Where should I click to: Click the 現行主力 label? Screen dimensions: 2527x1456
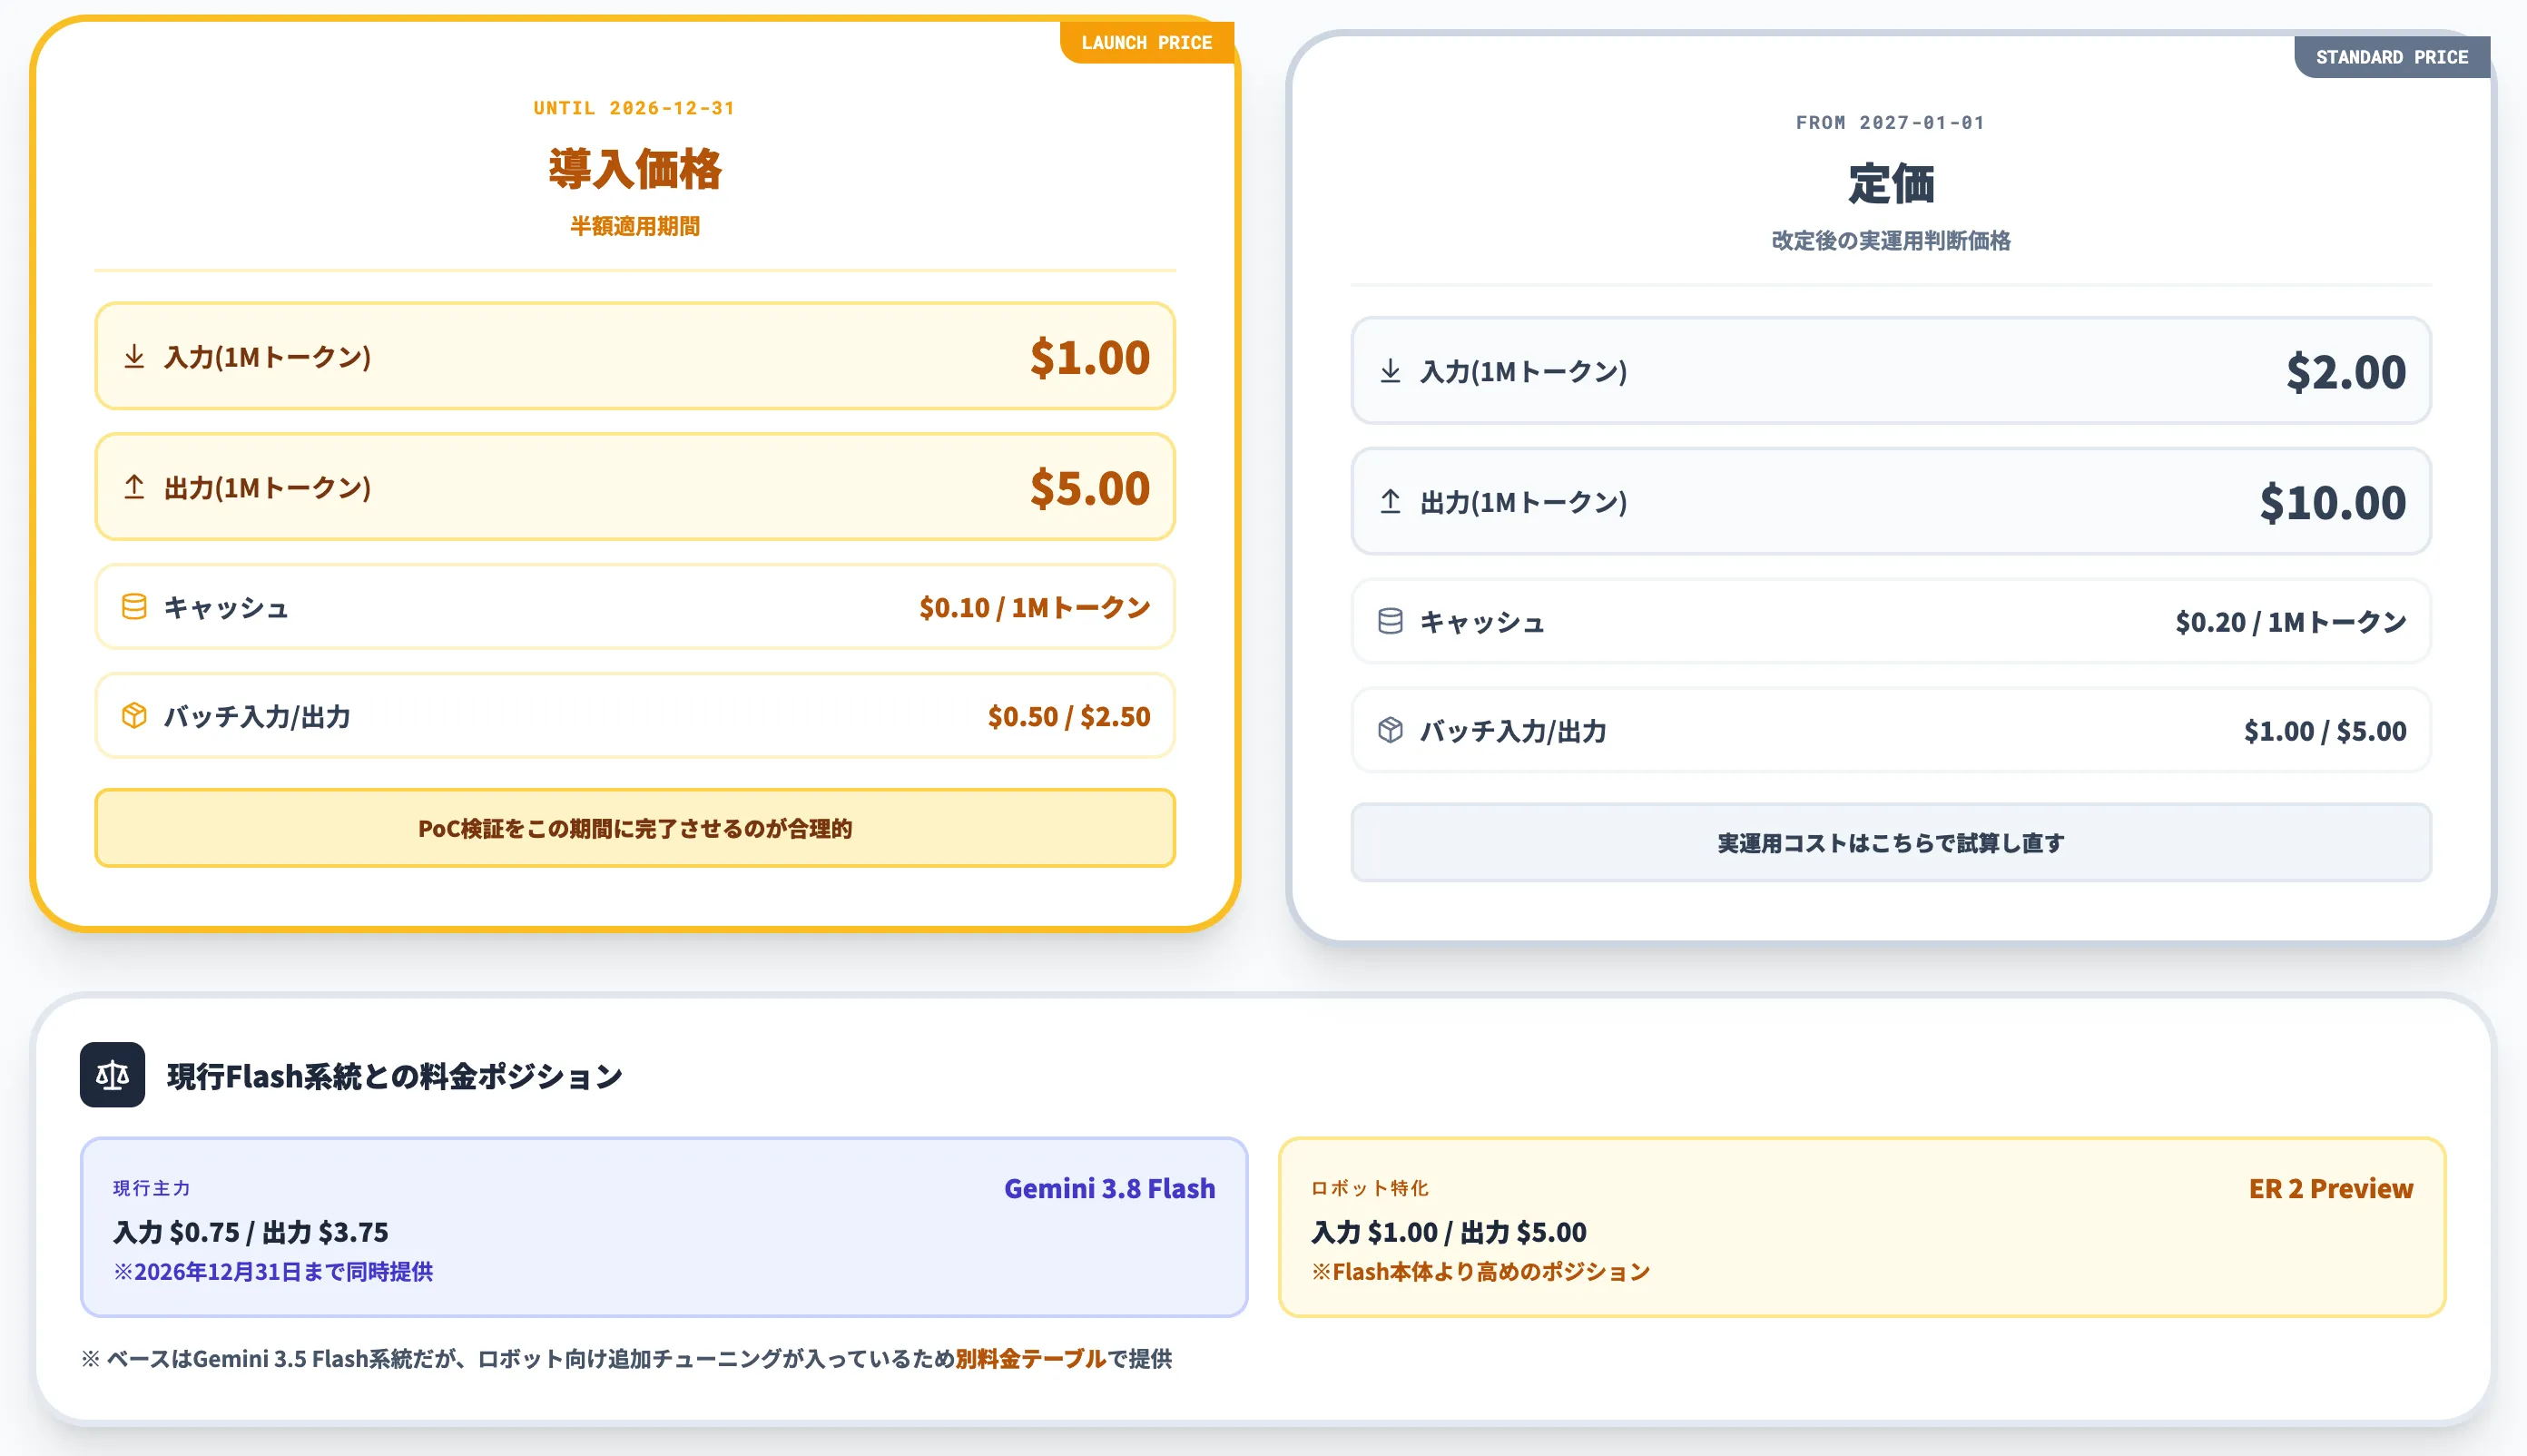152,1188
